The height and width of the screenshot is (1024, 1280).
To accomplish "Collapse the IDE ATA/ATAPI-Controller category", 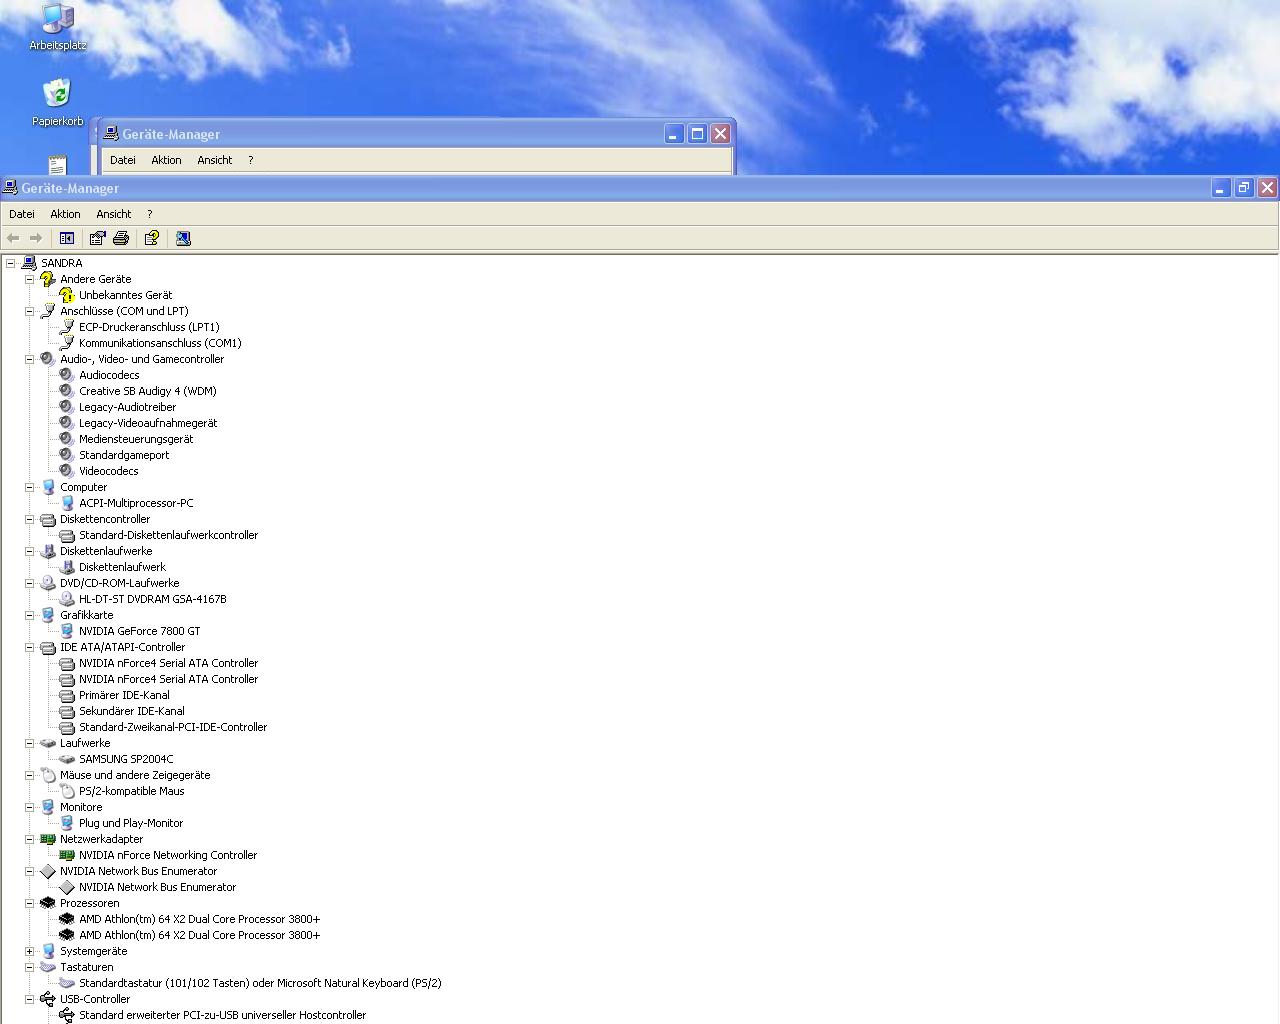I will (29, 647).
